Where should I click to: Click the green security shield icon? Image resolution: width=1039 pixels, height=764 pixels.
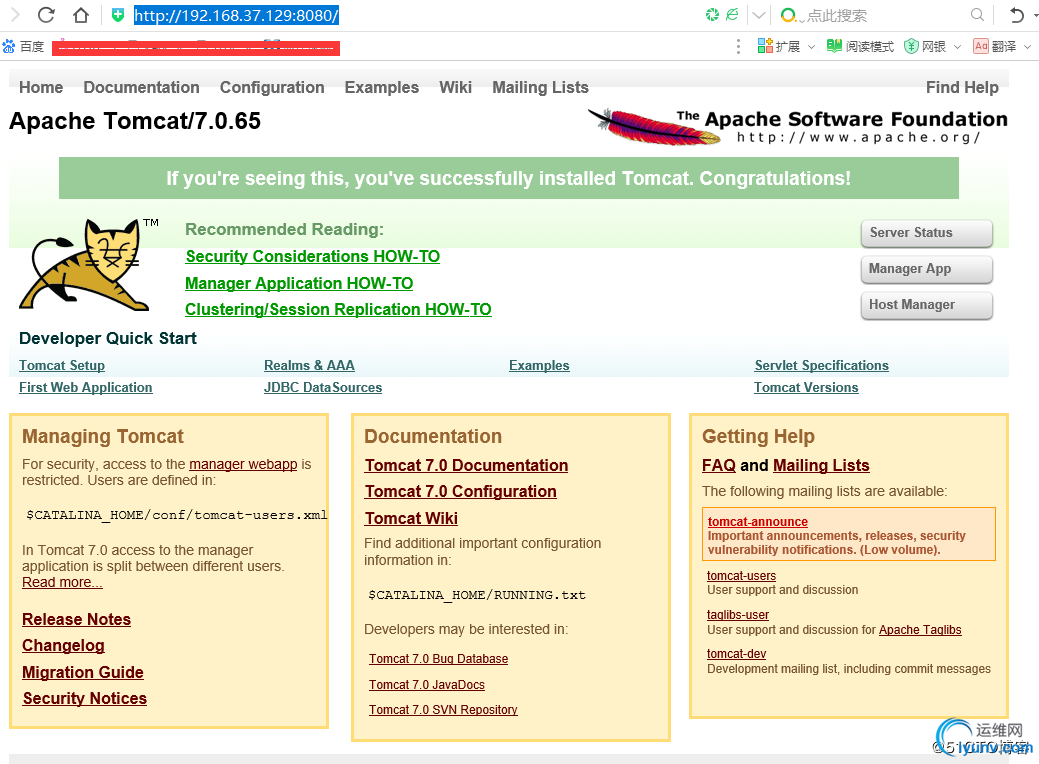tap(118, 15)
